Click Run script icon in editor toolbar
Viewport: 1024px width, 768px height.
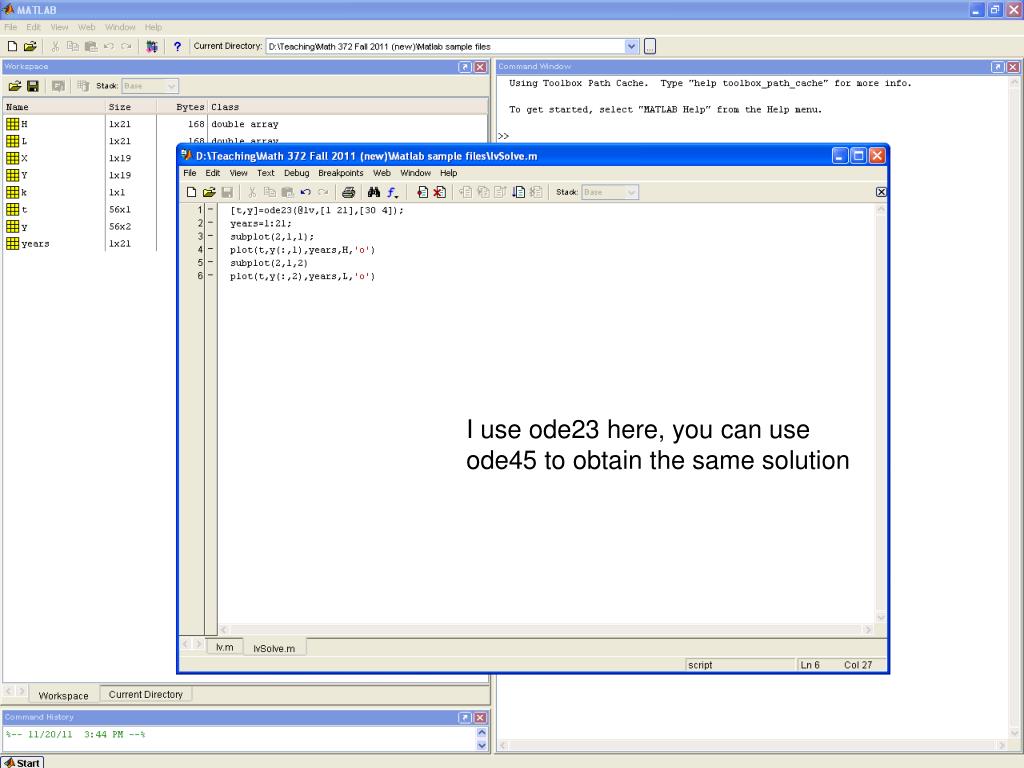coord(519,192)
